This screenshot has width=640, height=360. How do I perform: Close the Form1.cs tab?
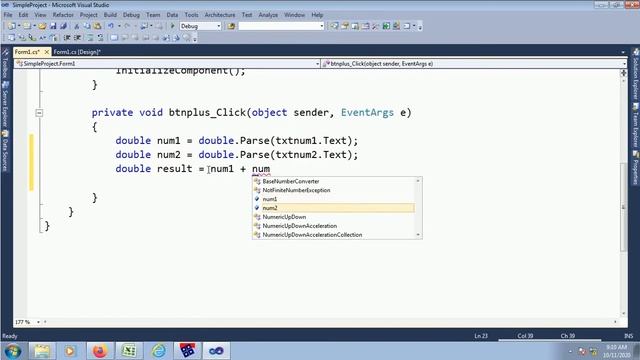pyautogui.click(x=47, y=52)
